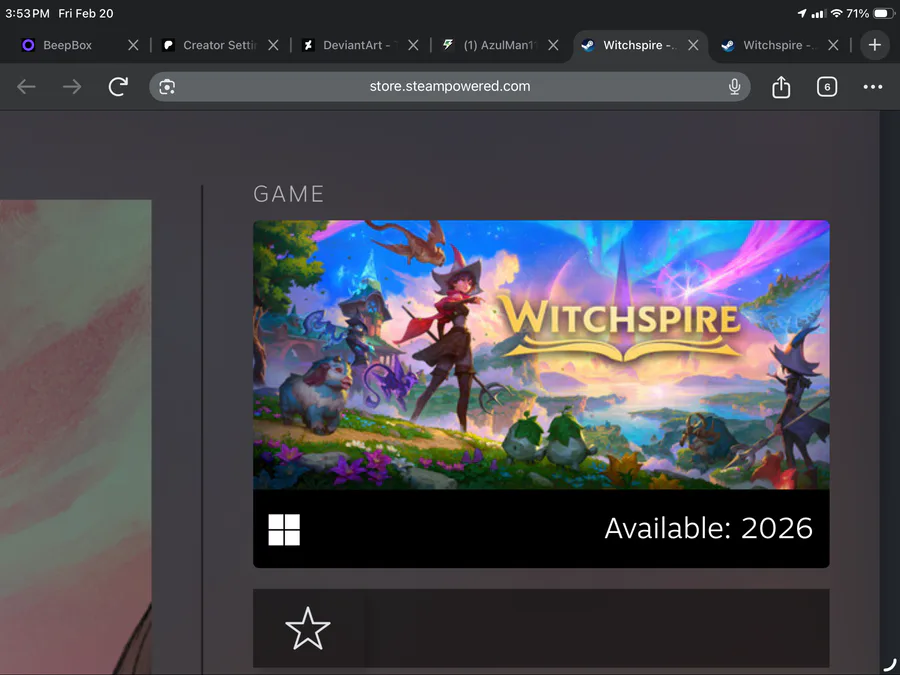This screenshot has height=675, width=900.
Task: Switch to the BeepBox tab
Action: tap(67, 45)
